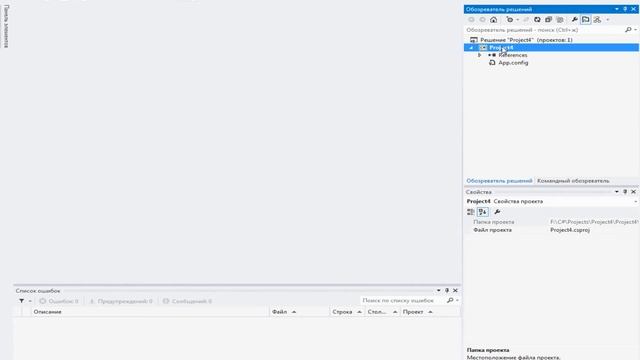Click the Sync with active document icon

point(526,20)
